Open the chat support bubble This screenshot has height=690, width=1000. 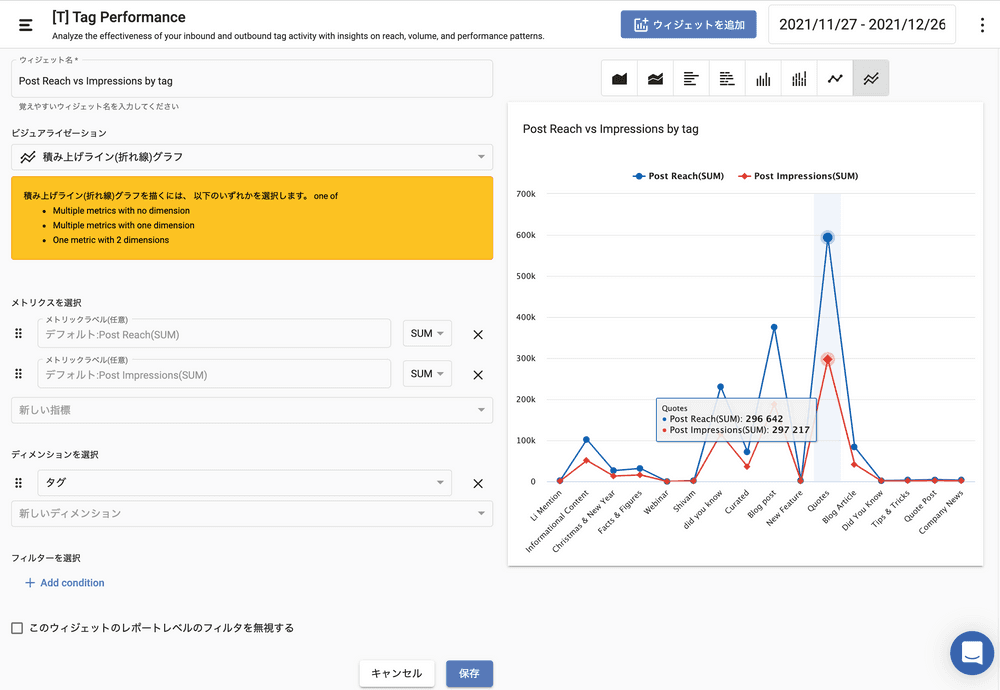tap(971, 653)
